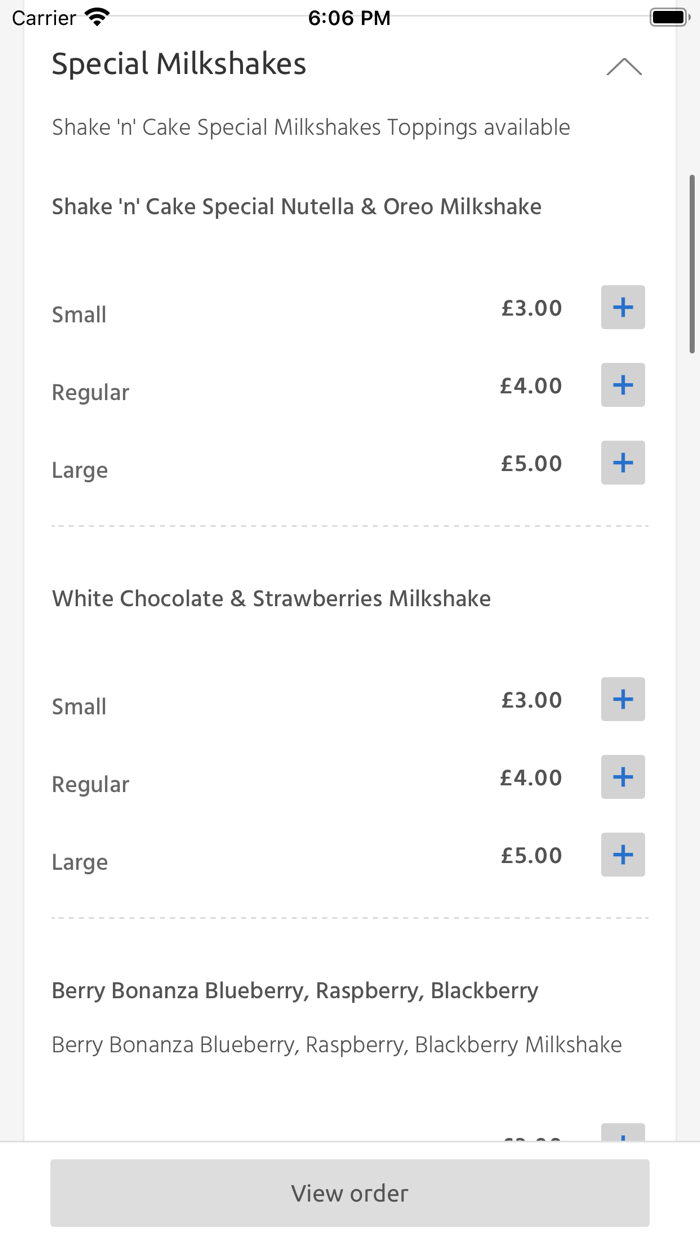Collapse the Special Milkshakes section
The width and height of the screenshot is (700, 1244).
(x=624, y=65)
